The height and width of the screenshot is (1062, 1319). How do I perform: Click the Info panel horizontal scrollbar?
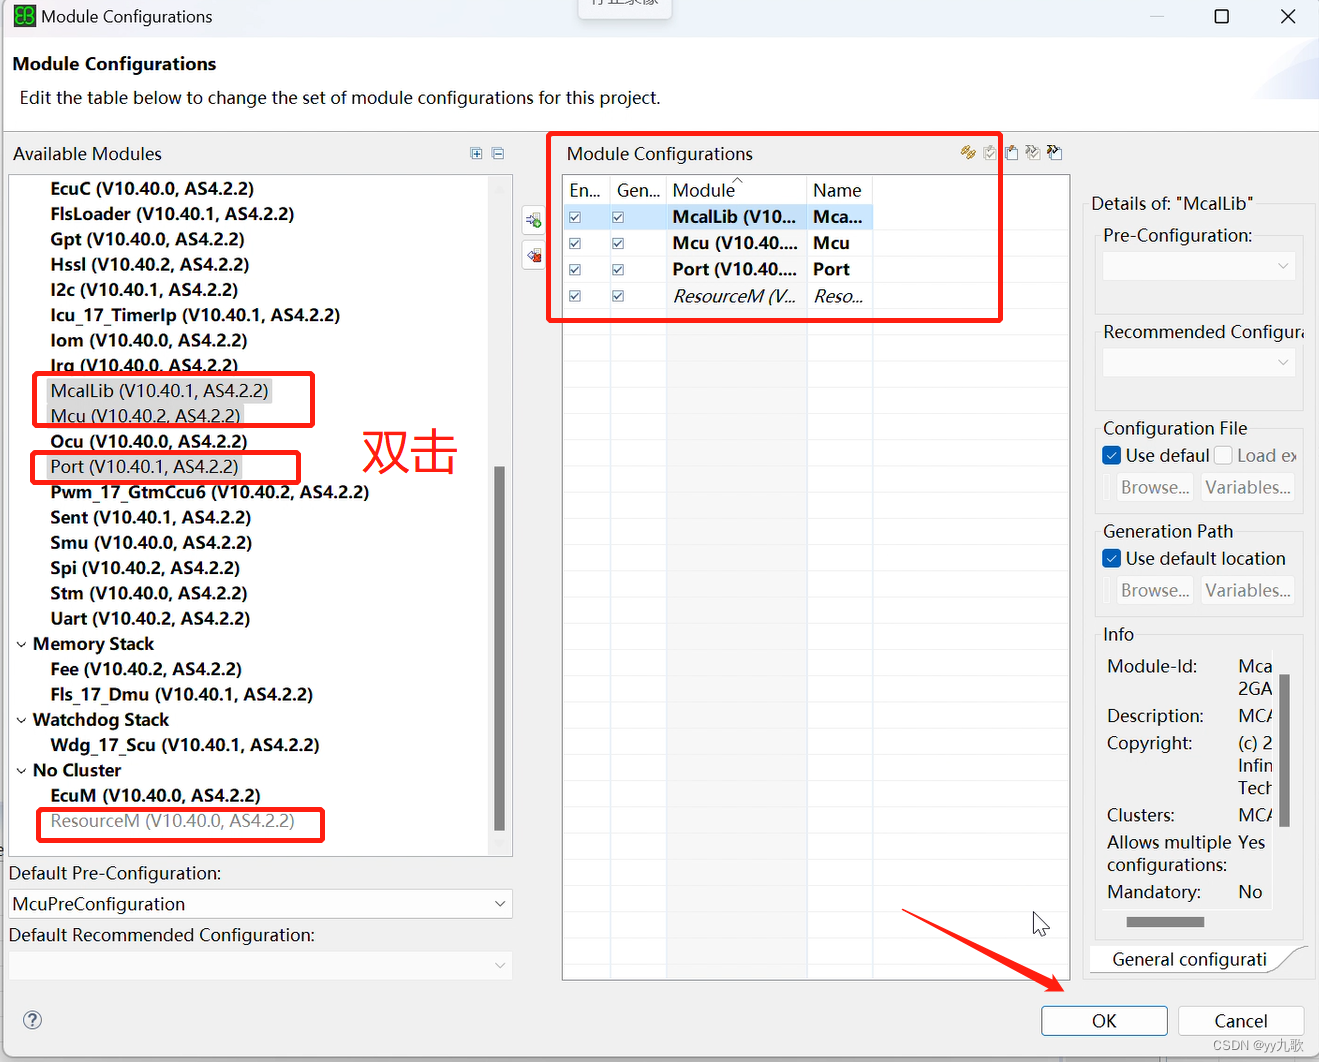tap(1165, 922)
